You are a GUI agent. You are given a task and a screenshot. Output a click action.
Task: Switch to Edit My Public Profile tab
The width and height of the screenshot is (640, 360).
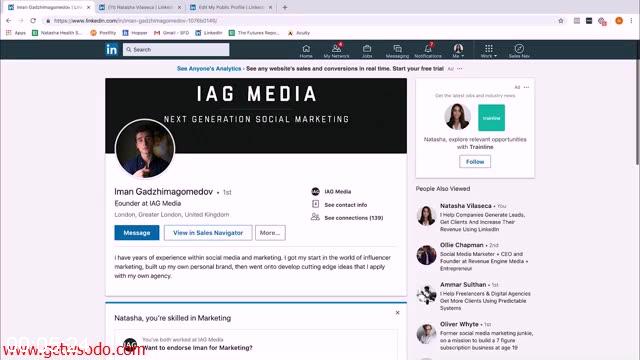231,7
